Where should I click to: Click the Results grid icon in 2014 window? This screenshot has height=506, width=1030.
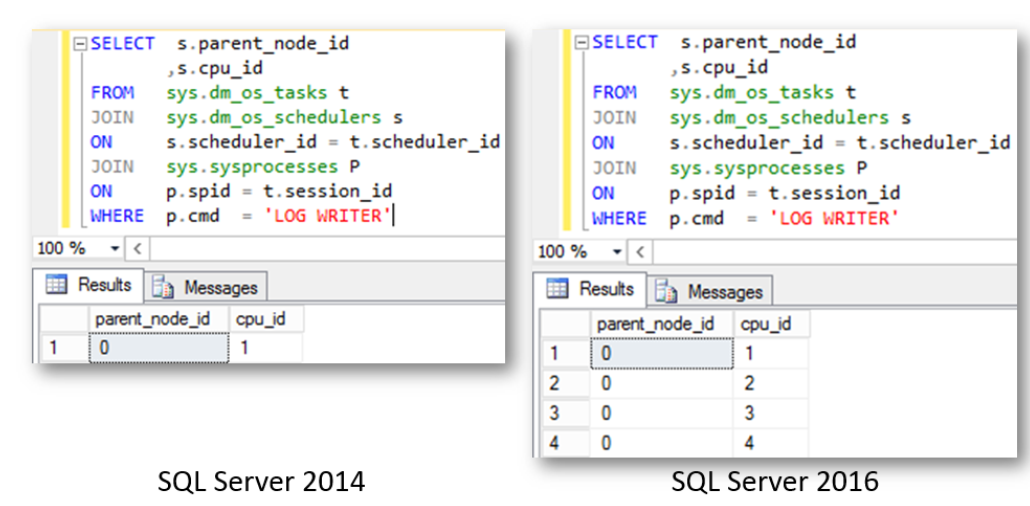(x=56, y=285)
